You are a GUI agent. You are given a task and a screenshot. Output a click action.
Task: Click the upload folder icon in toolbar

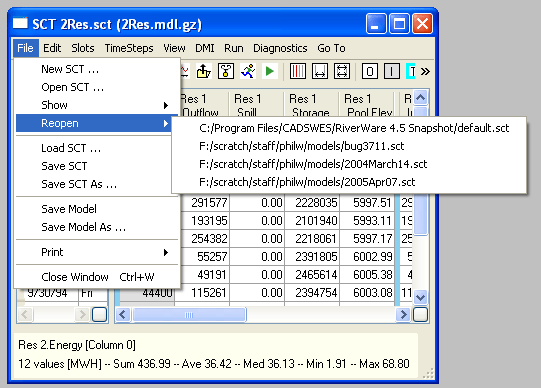tap(204, 71)
